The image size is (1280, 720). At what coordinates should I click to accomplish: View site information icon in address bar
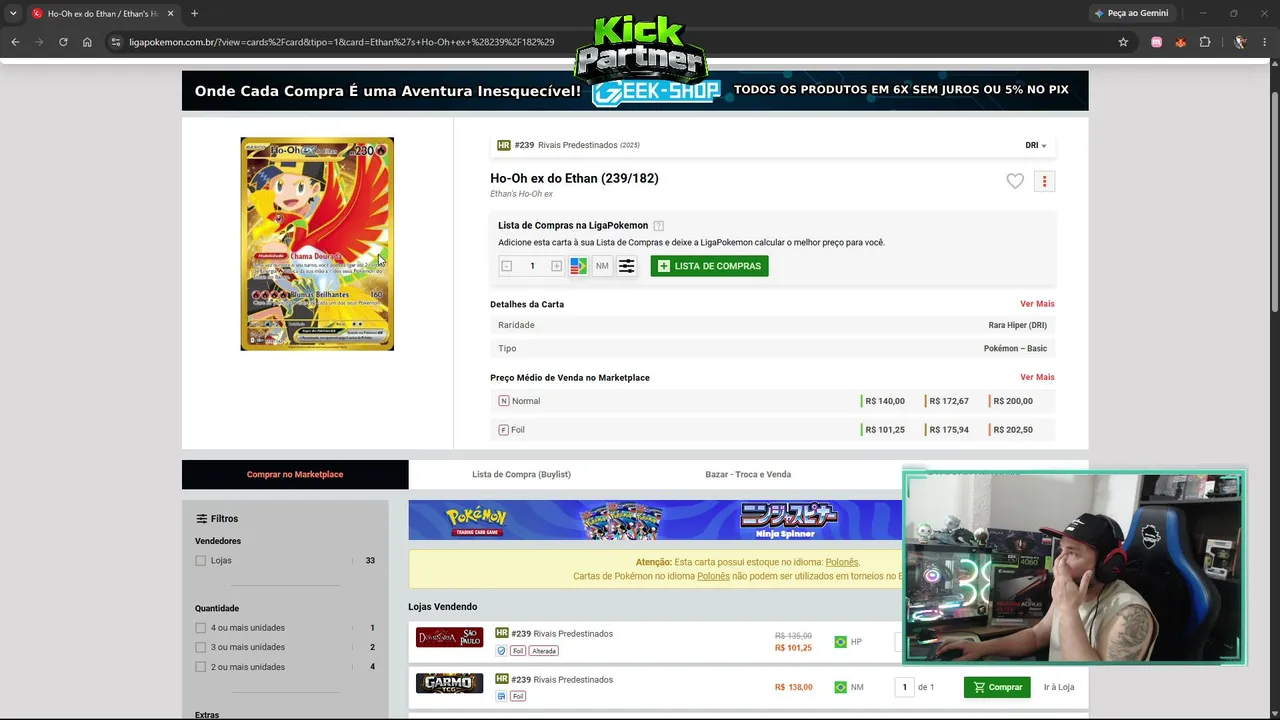click(116, 42)
